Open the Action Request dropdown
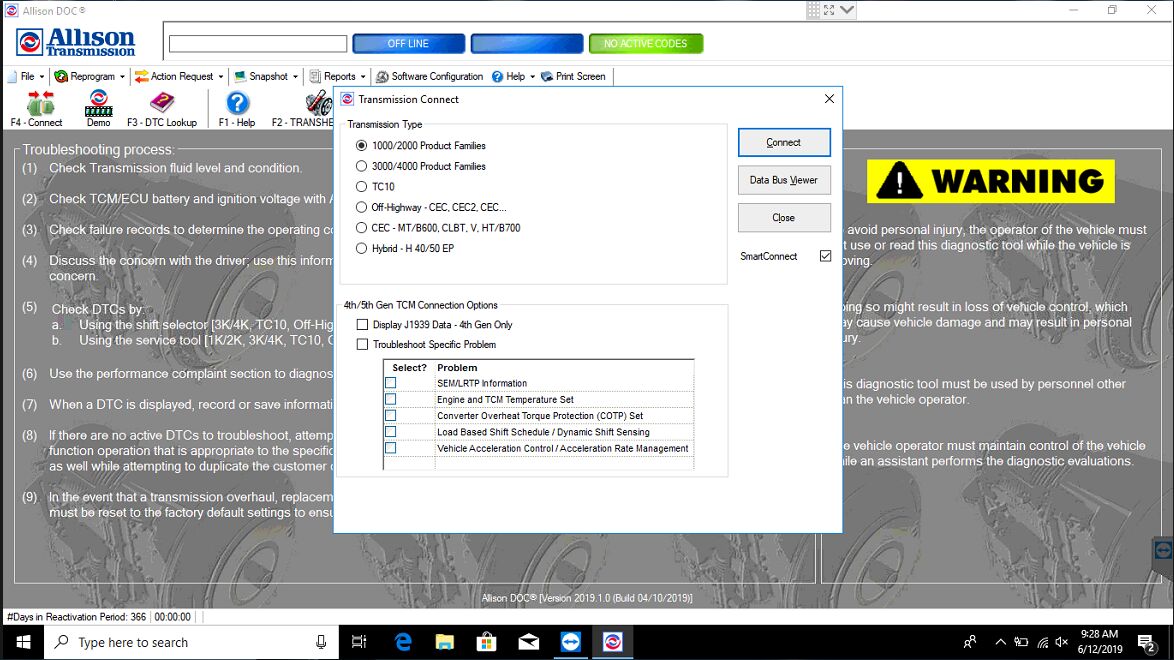This screenshot has width=1174, height=660. click(180, 76)
